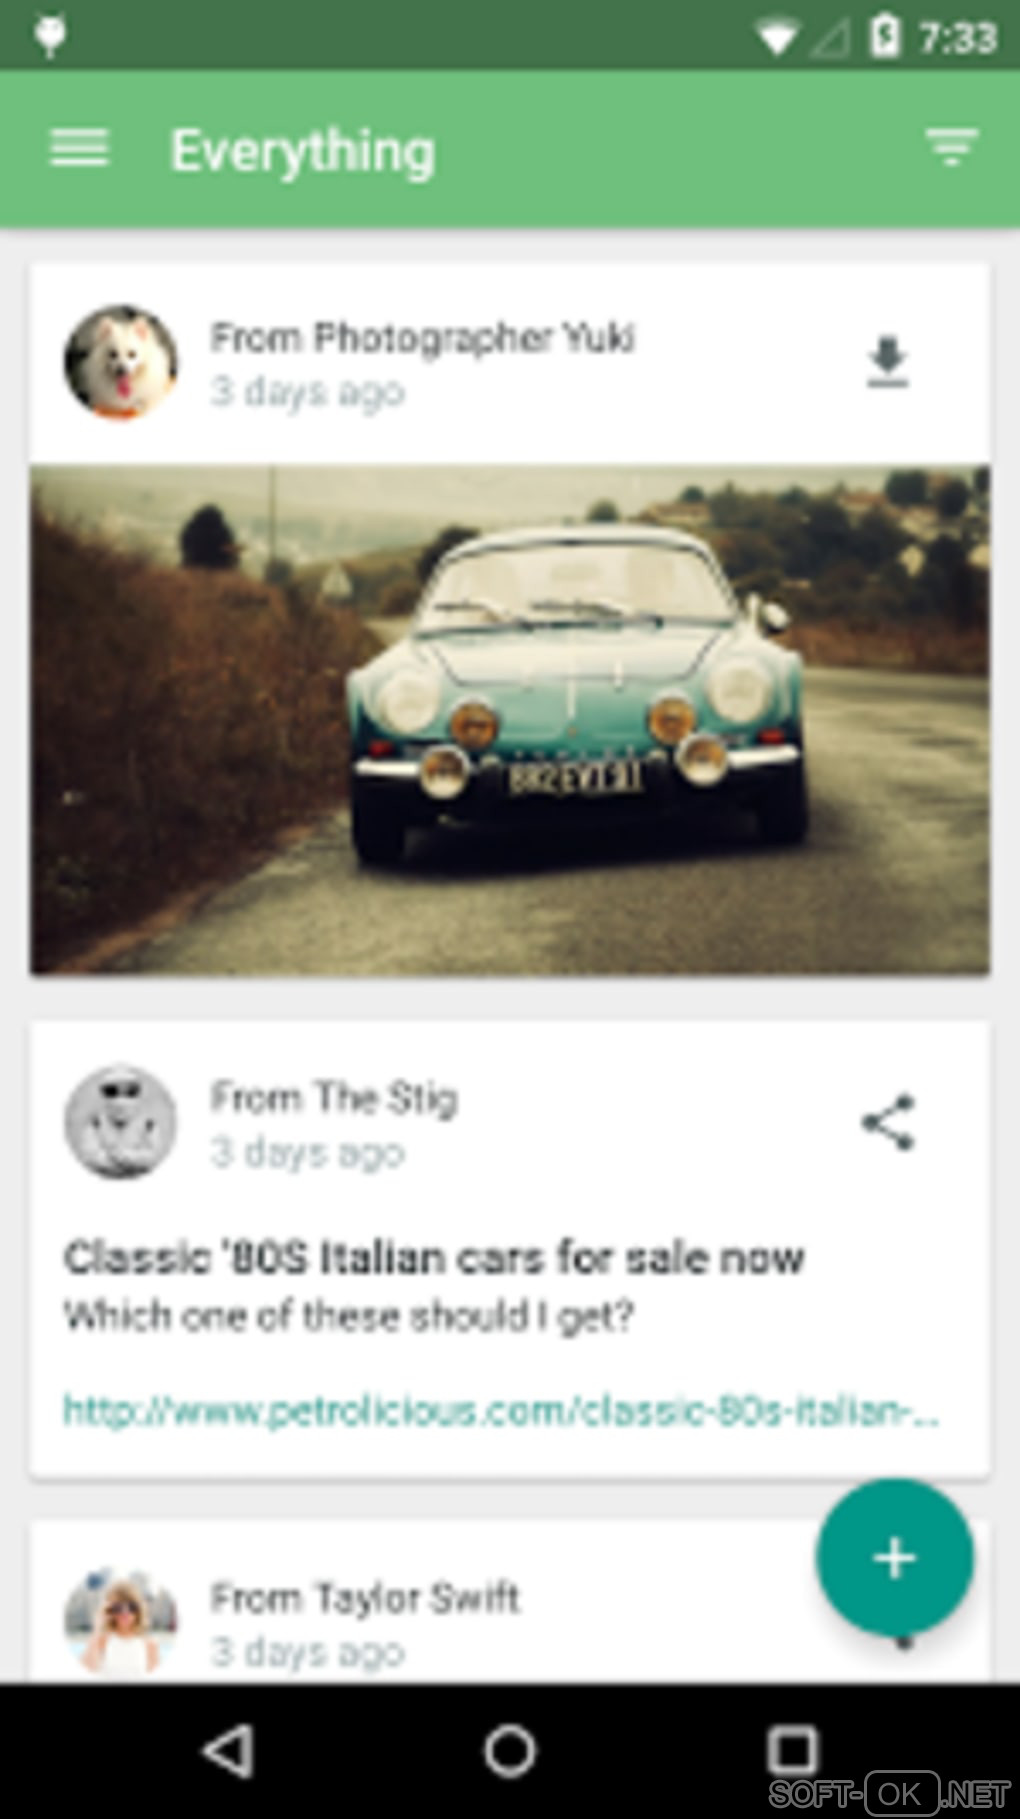Select the From Taylor Swift sender name
The image size is (1020, 1819).
(365, 1597)
